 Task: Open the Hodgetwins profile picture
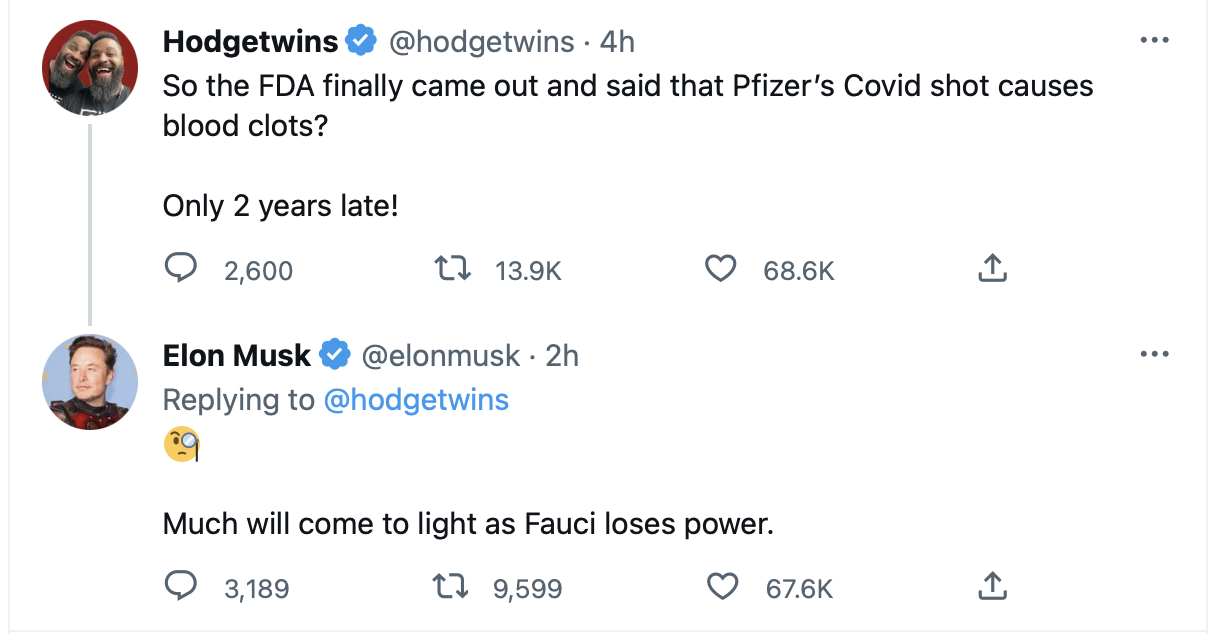(90, 68)
